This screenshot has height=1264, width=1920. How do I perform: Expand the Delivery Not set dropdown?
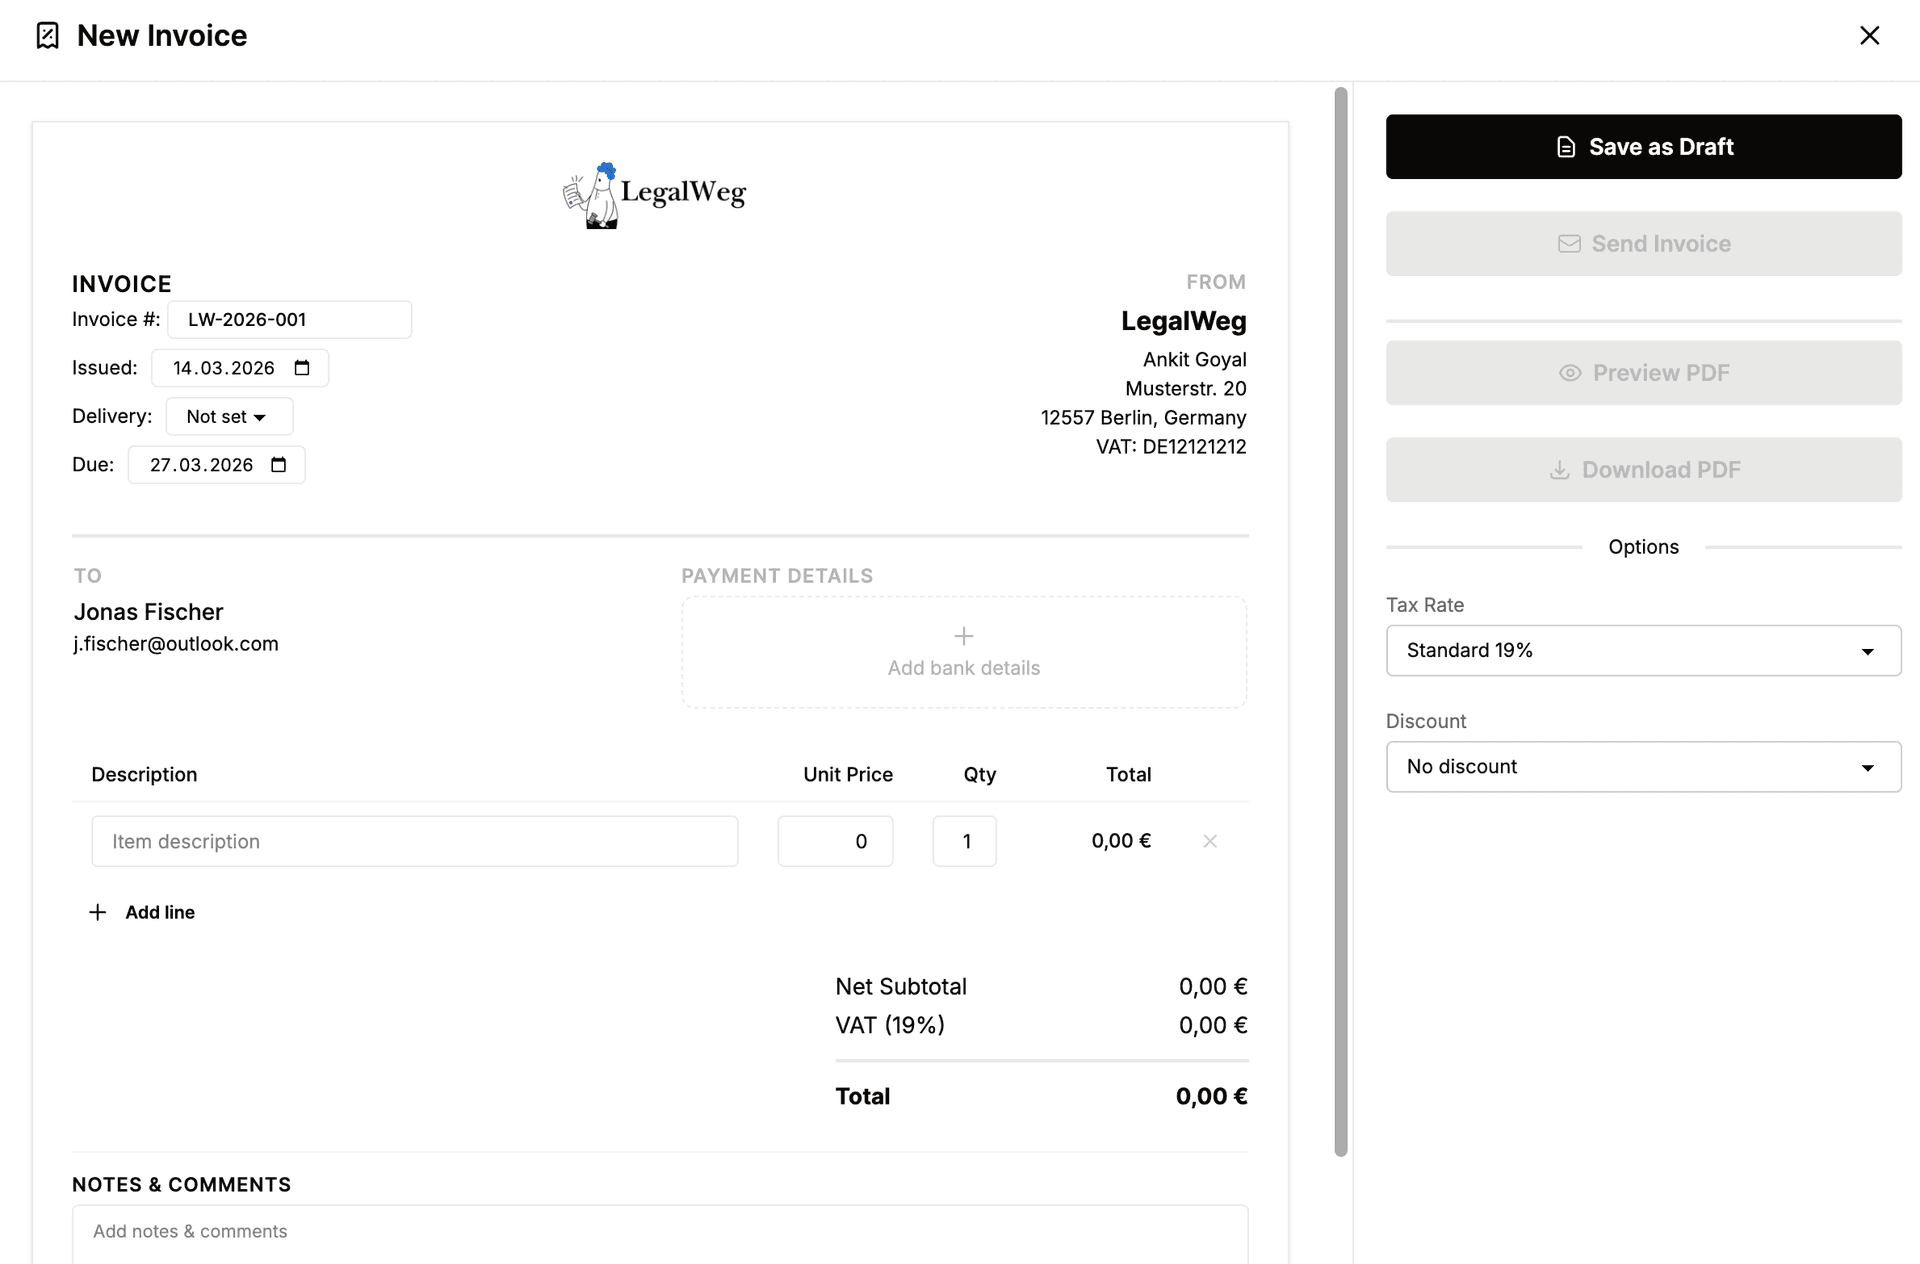[x=229, y=416]
